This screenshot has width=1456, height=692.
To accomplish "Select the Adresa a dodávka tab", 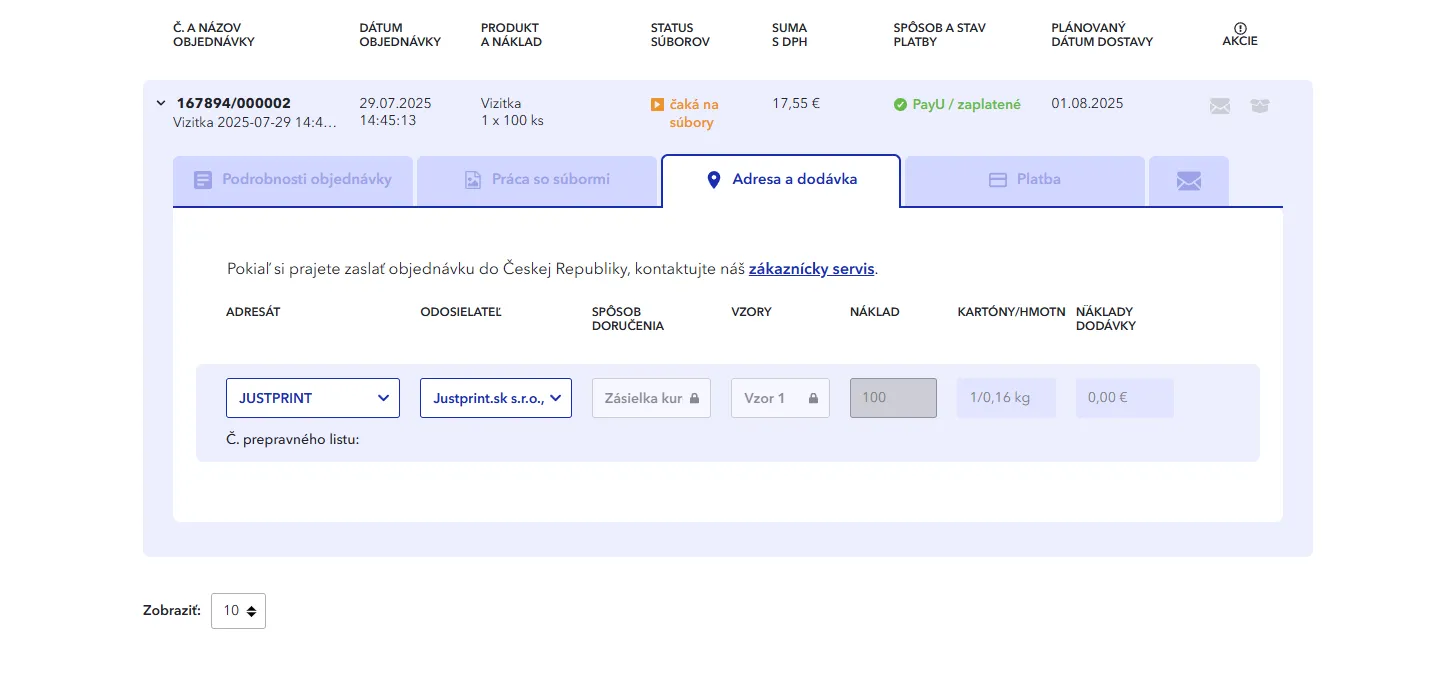I will (781, 180).
